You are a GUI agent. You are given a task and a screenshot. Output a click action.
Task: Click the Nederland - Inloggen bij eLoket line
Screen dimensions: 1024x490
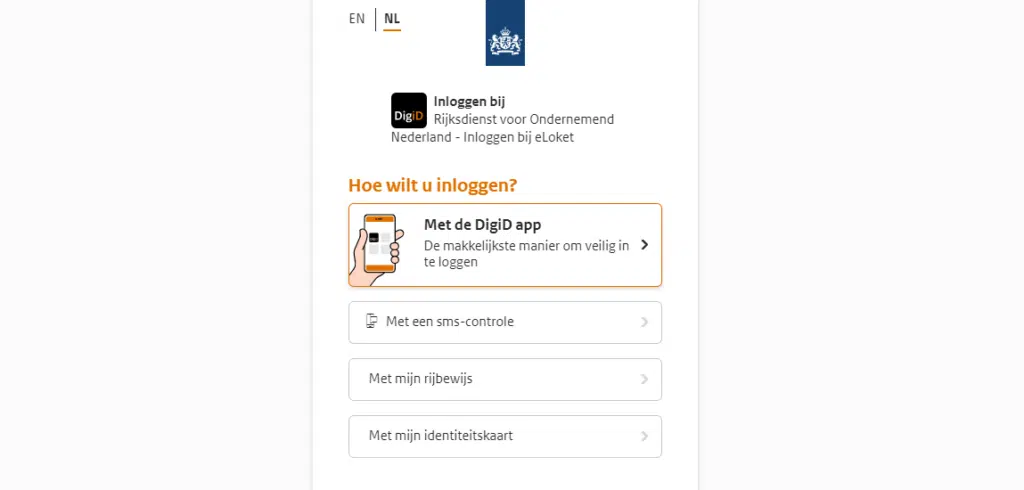(482, 137)
